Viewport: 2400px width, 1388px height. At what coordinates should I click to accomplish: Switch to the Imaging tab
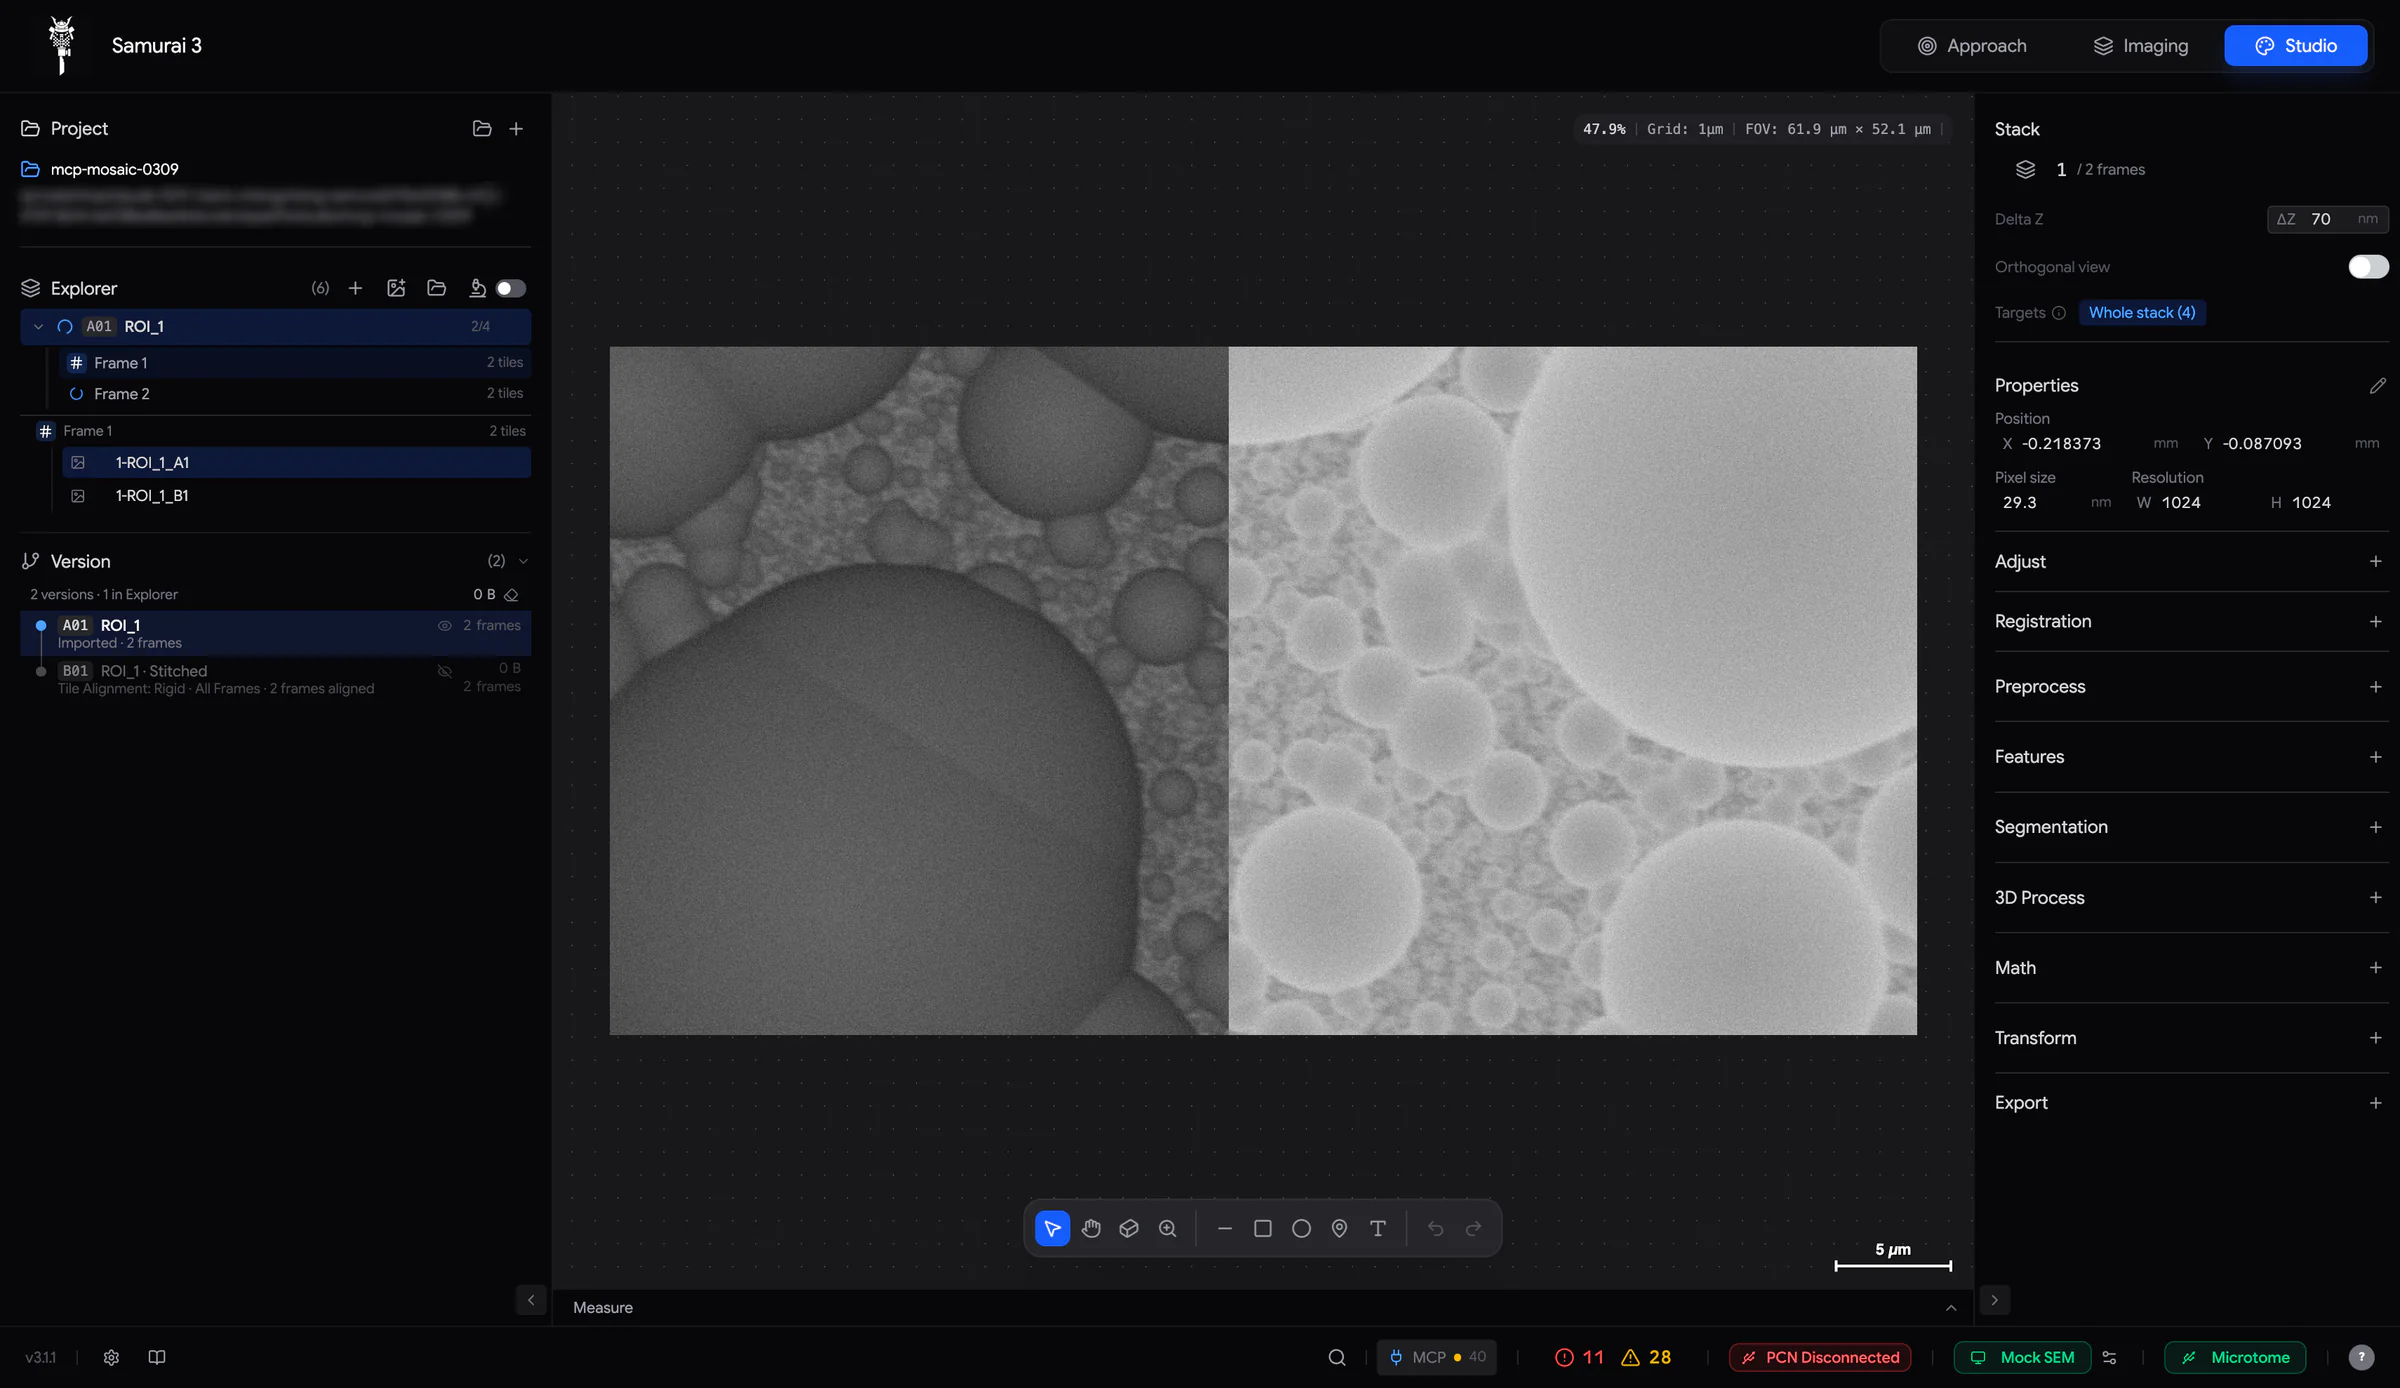pos(2140,45)
